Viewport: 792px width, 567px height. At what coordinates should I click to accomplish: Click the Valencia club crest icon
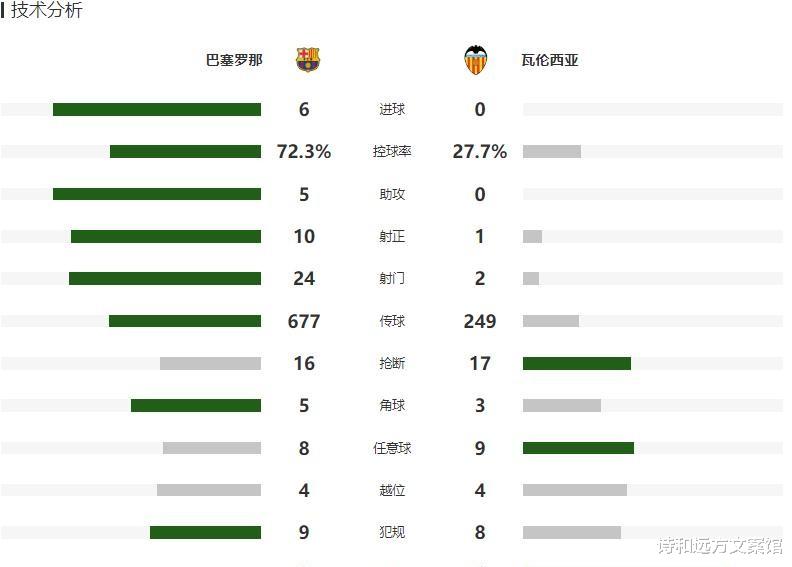tap(476, 60)
